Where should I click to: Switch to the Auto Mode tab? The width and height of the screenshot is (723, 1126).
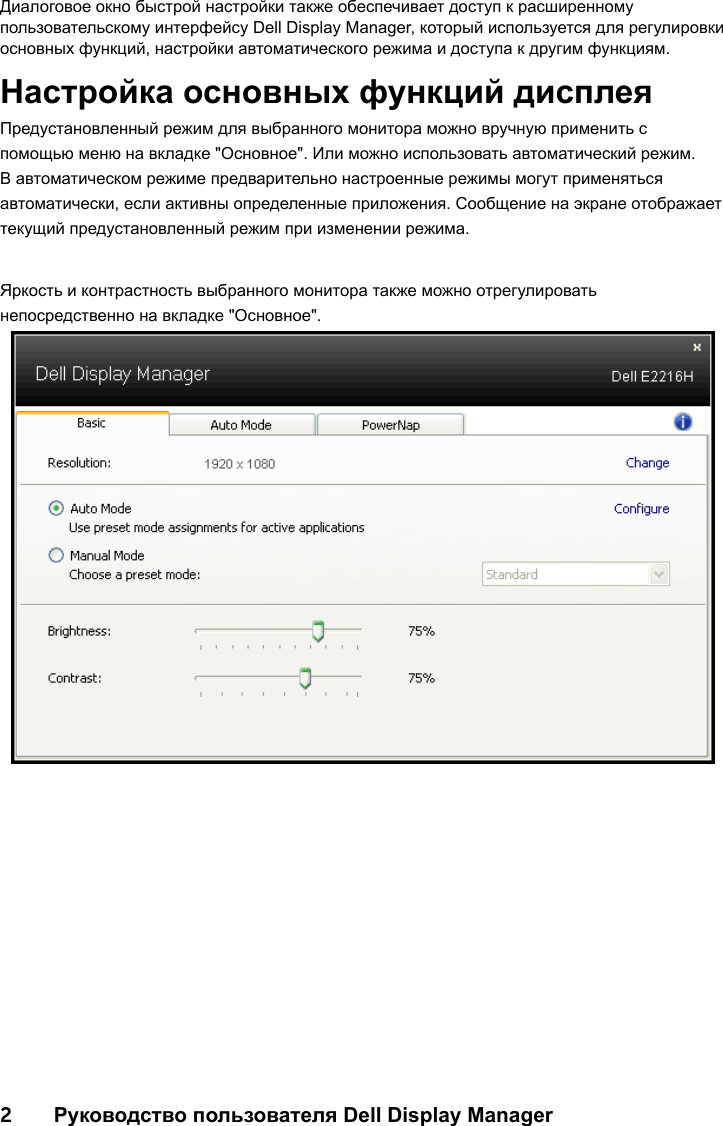(x=241, y=424)
